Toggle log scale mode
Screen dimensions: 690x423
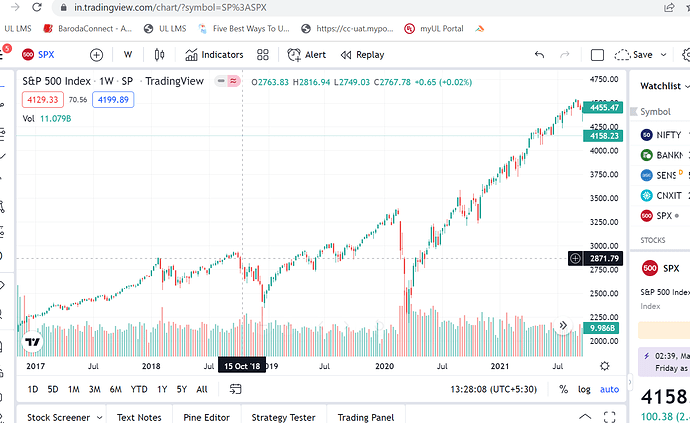coord(584,389)
